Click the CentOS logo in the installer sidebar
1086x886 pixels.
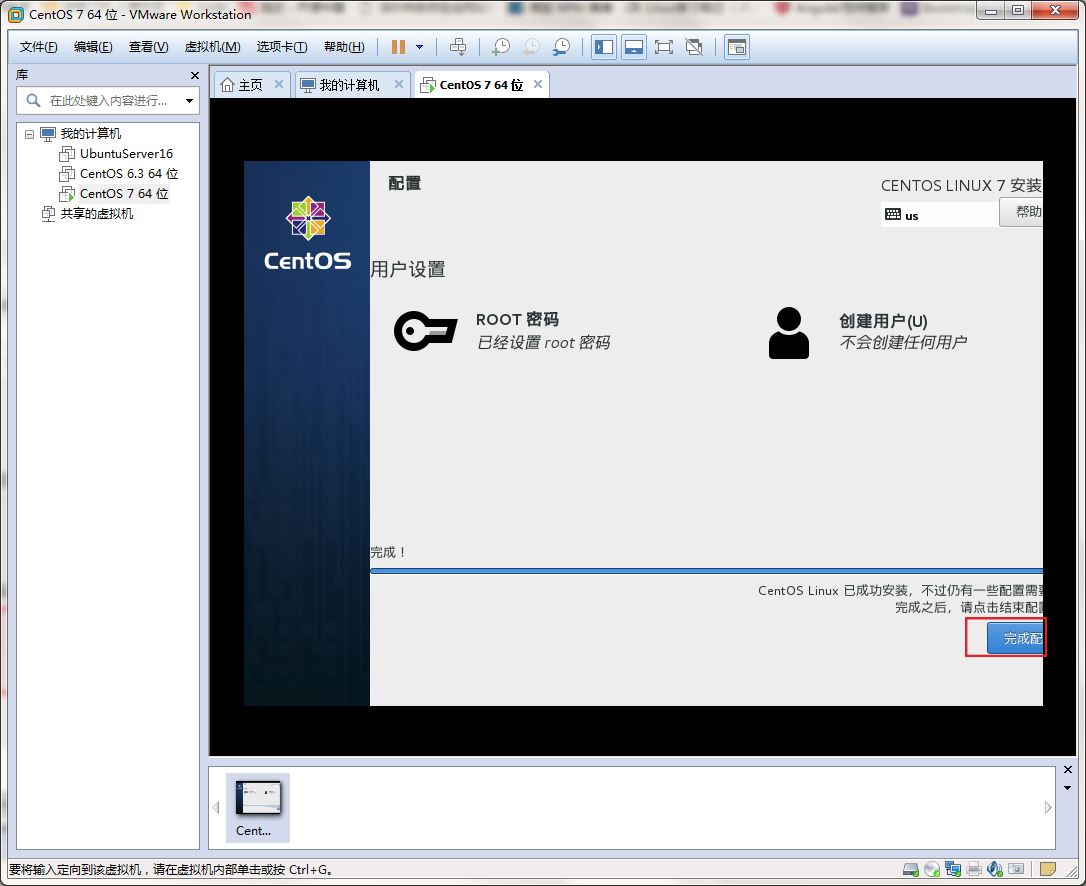[308, 234]
